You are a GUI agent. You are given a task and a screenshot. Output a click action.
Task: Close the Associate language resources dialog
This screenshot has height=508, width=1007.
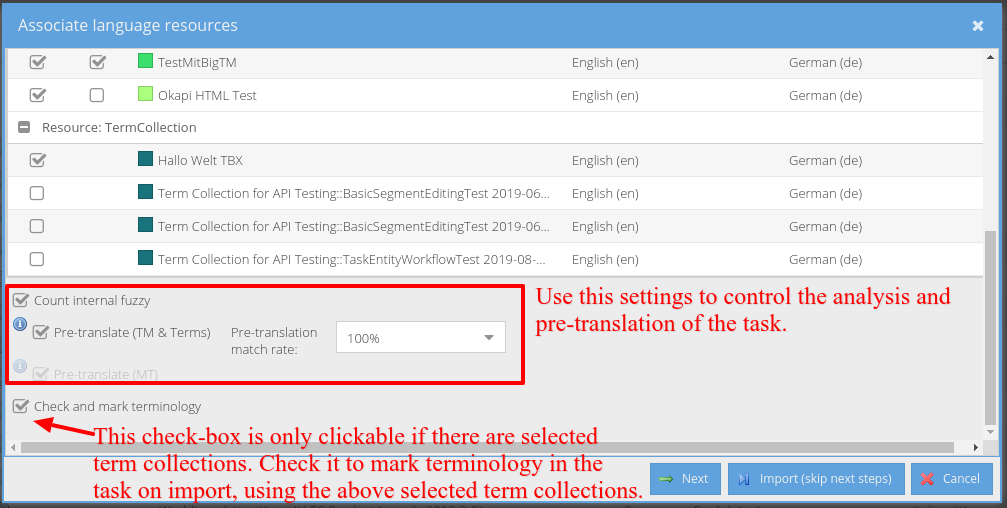point(978,26)
